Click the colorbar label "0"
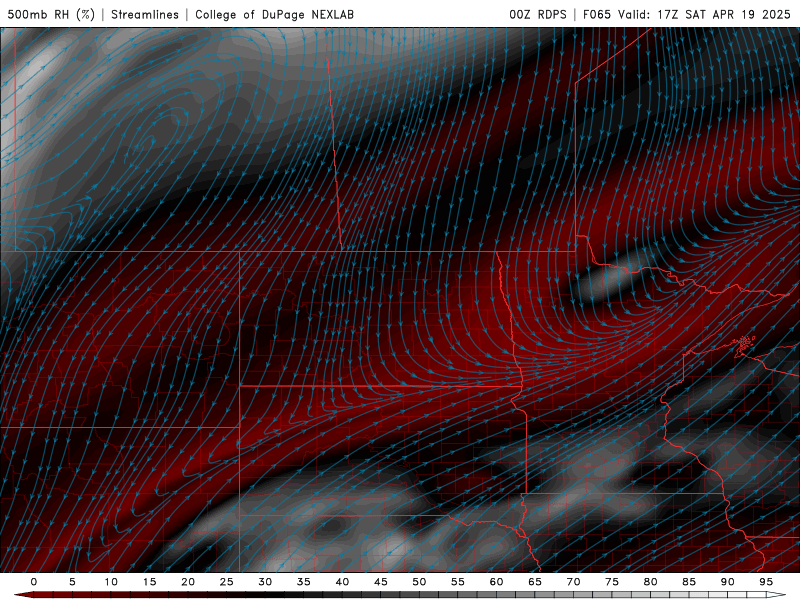The height and width of the screenshot is (600, 800). (x=34, y=582)
